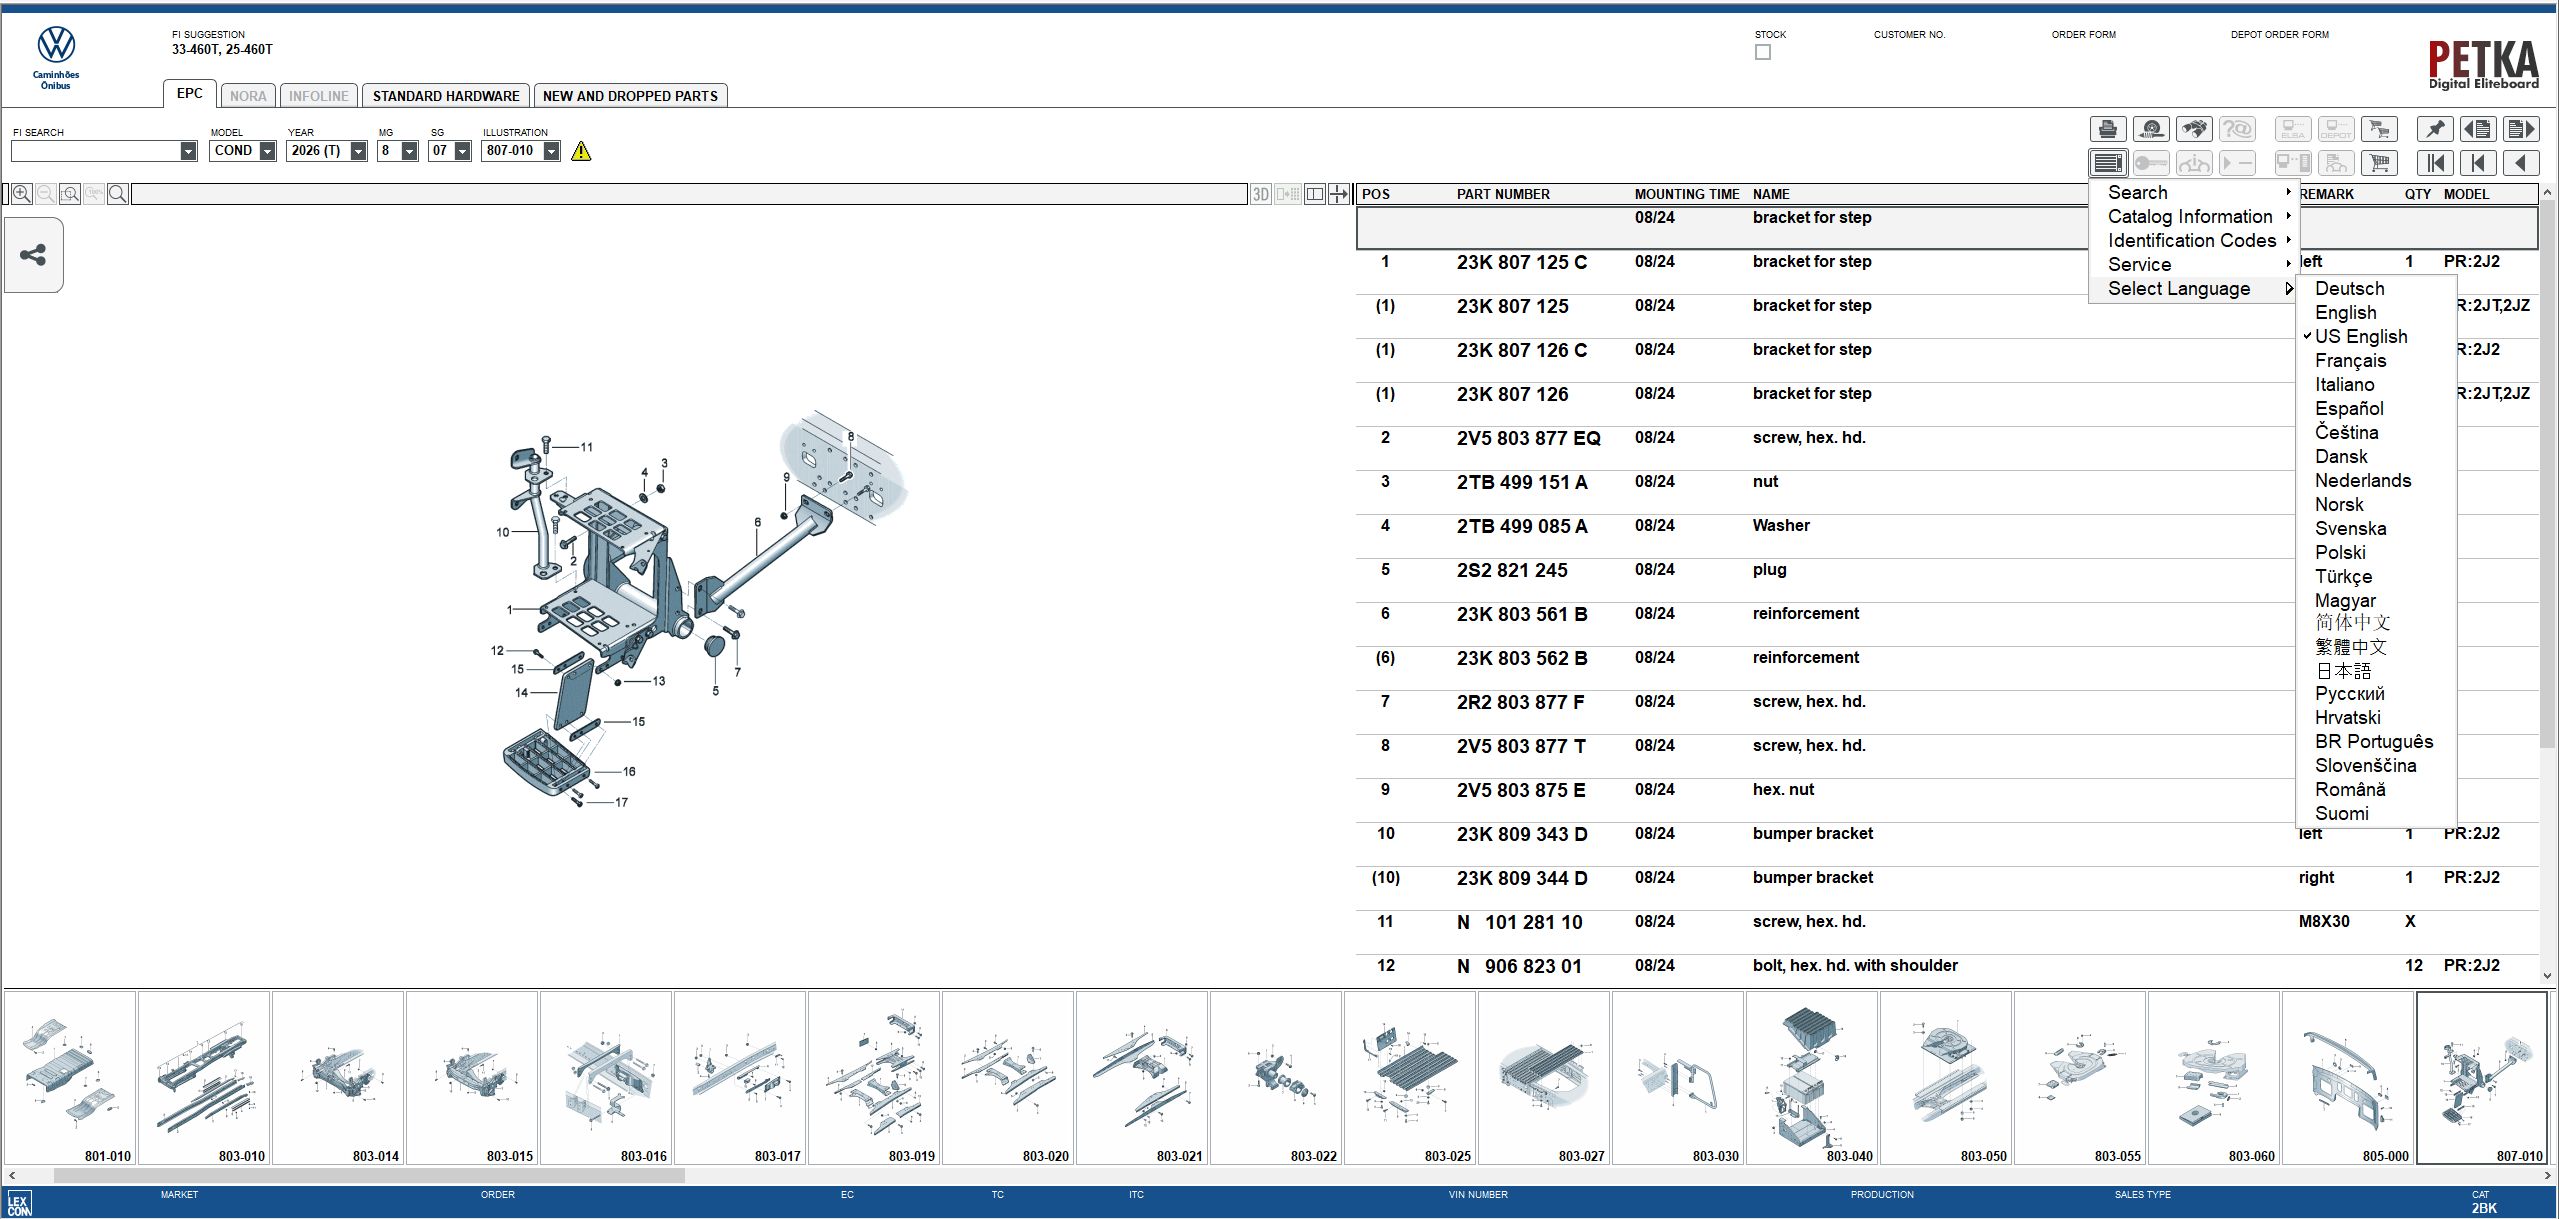Toggle the STOCK checkbox
Viewport: 2559px width, 1219px height.
(x=1763, y=52)
